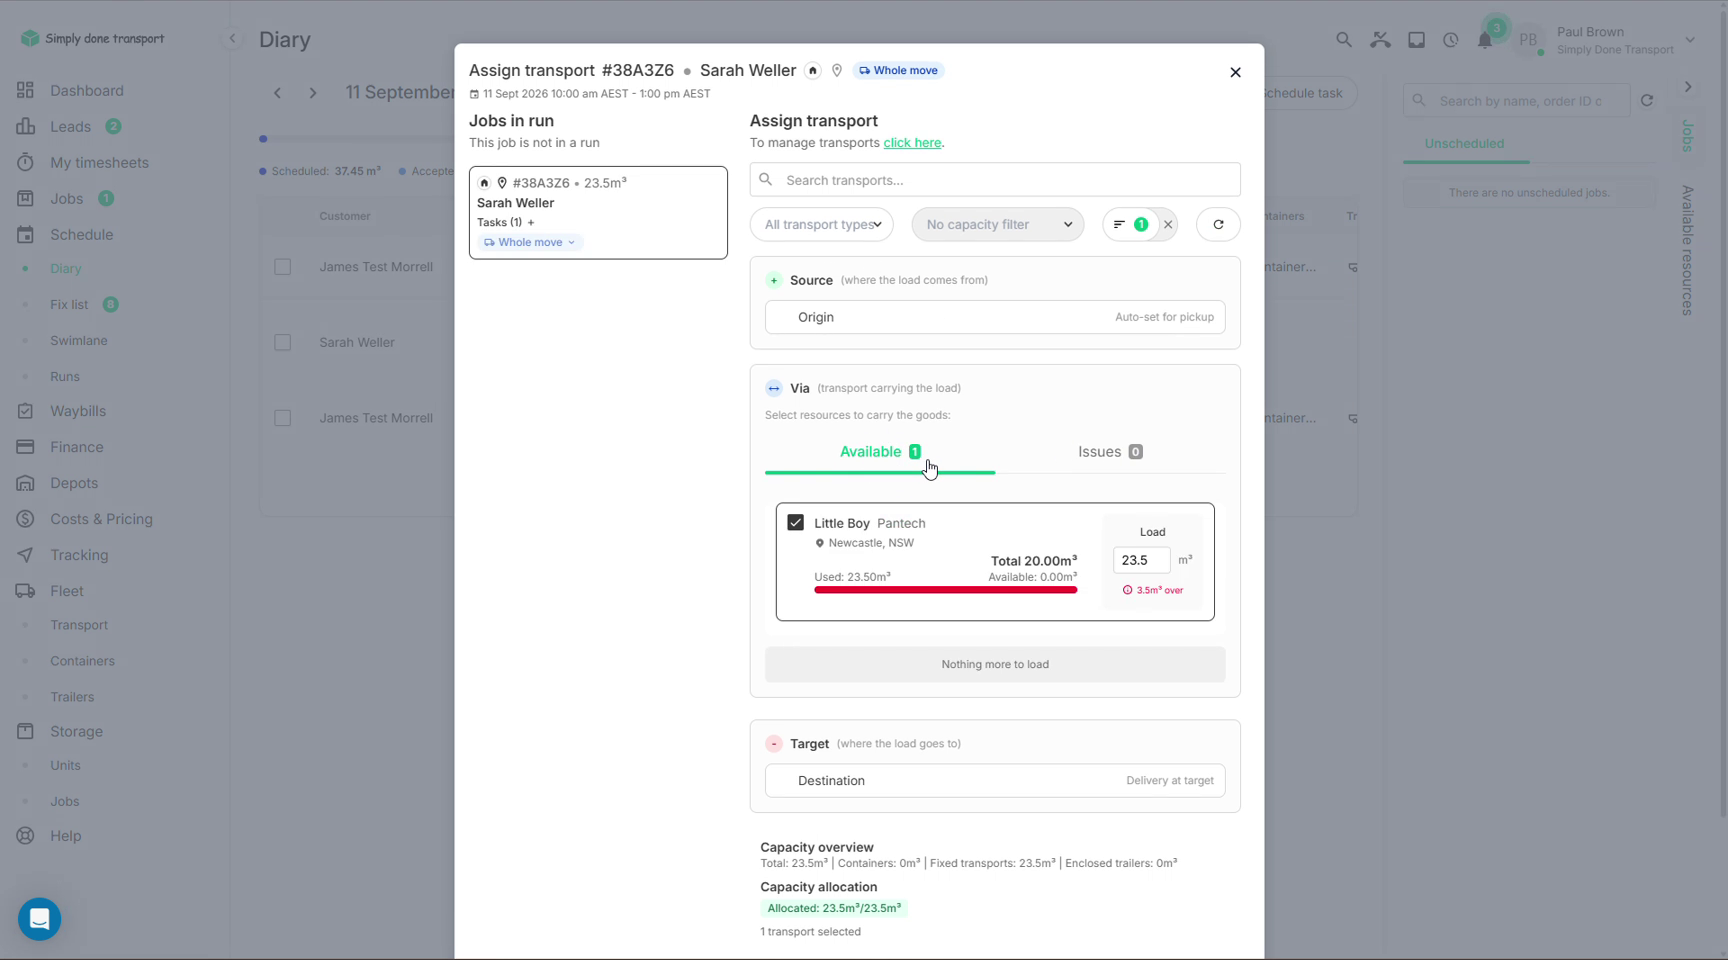This screenshot has width=1728, height=960.
Task: Click the home icon beside Sarah Weller title
Action: coord(813,70)
